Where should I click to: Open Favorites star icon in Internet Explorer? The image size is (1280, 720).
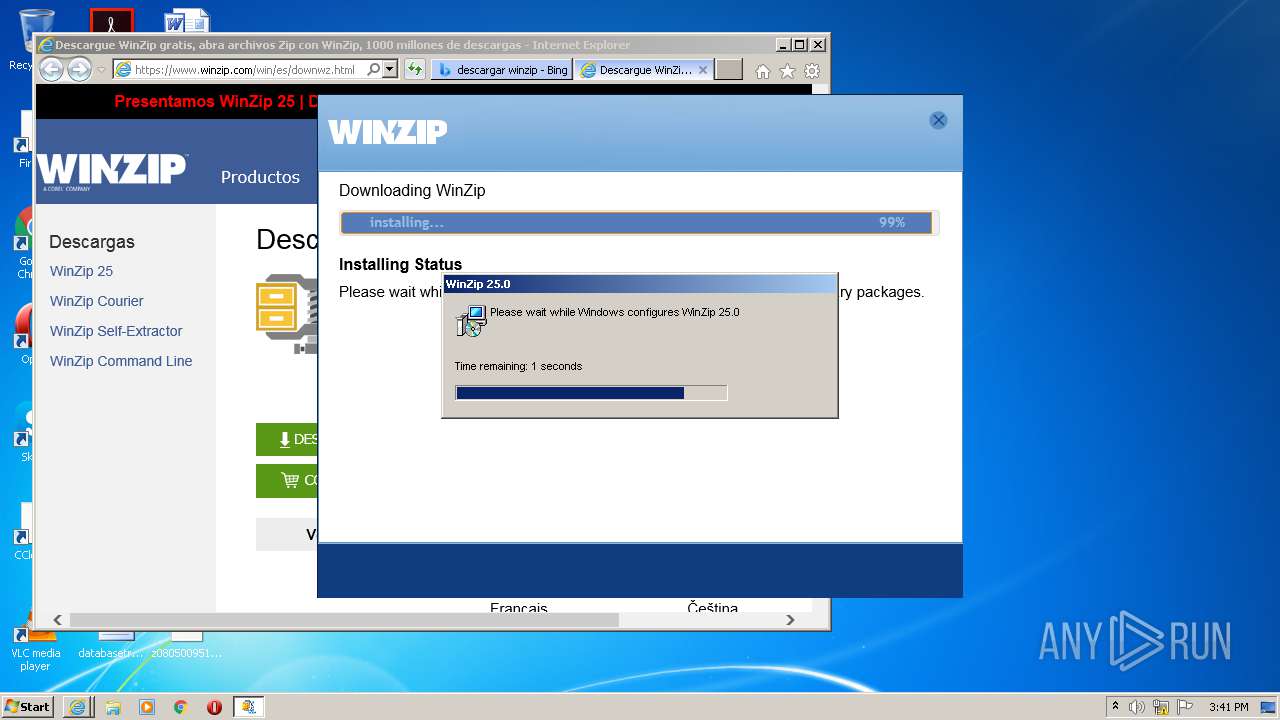click(x=787, y=71)
